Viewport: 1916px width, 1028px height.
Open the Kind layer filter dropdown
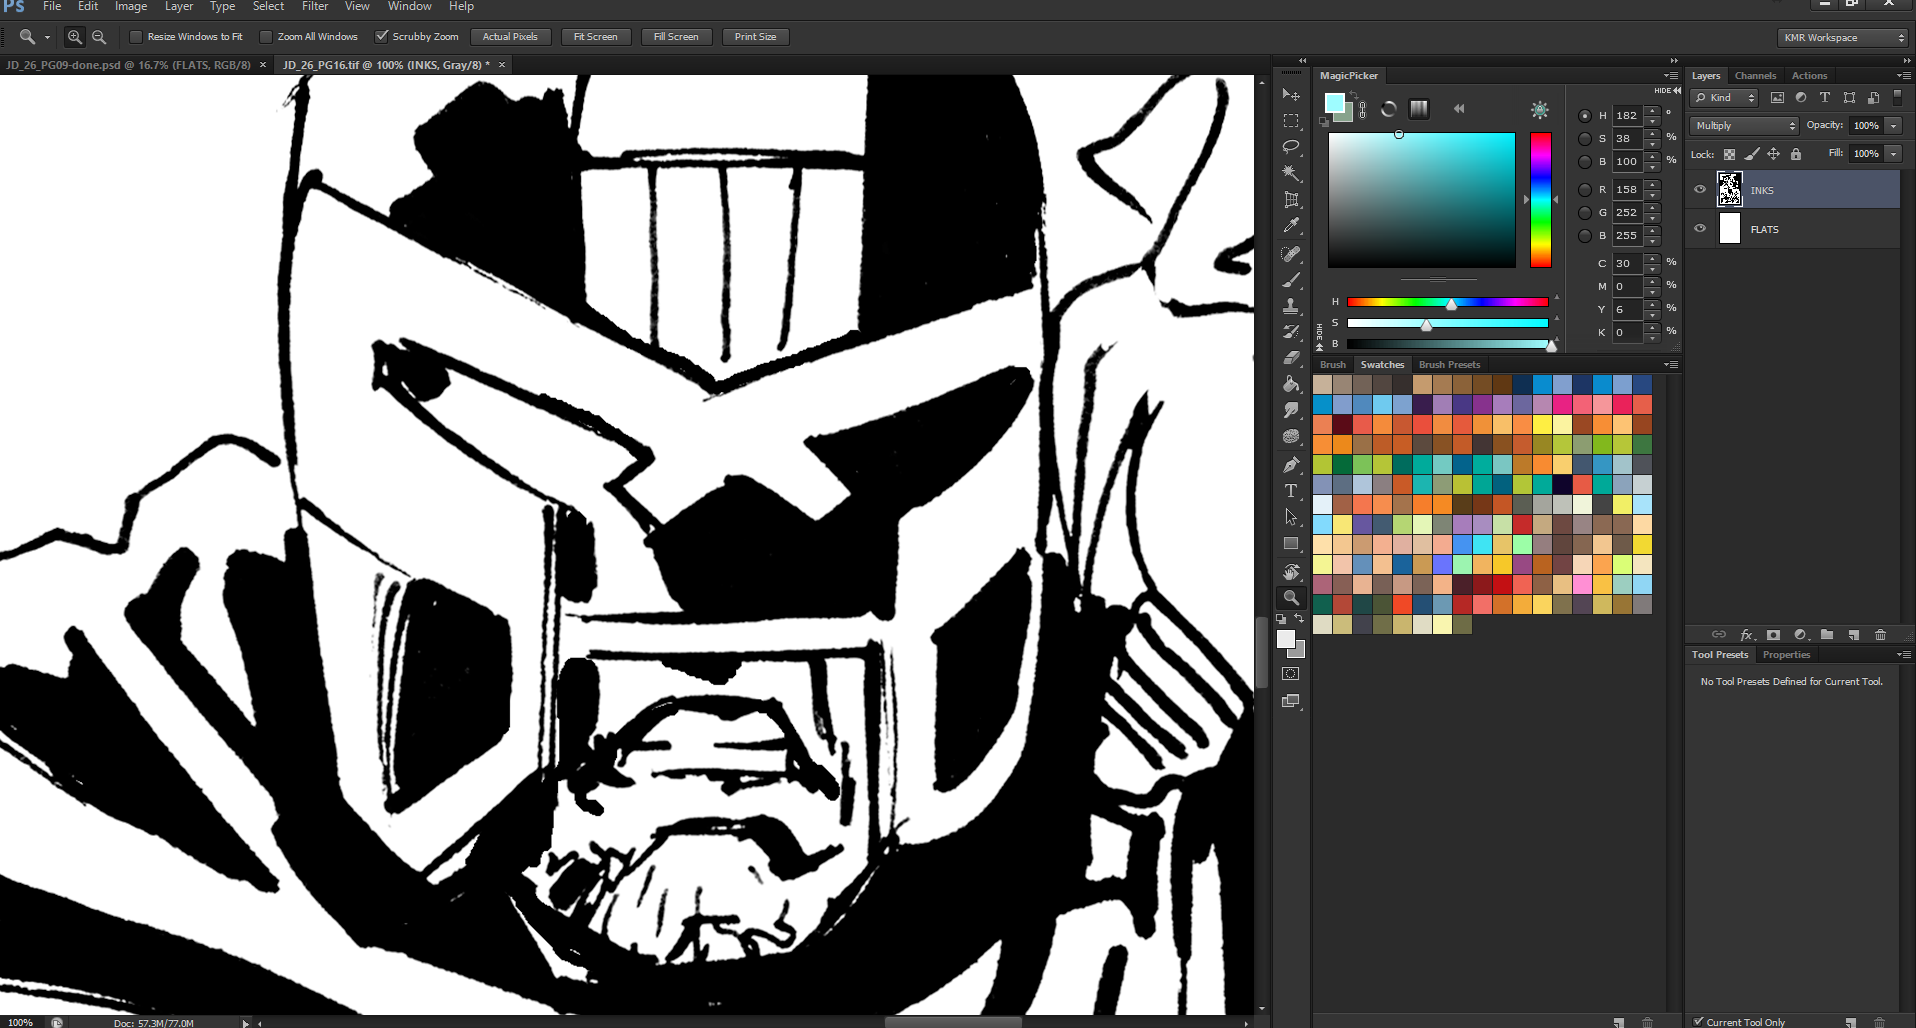click(1724, 98)
